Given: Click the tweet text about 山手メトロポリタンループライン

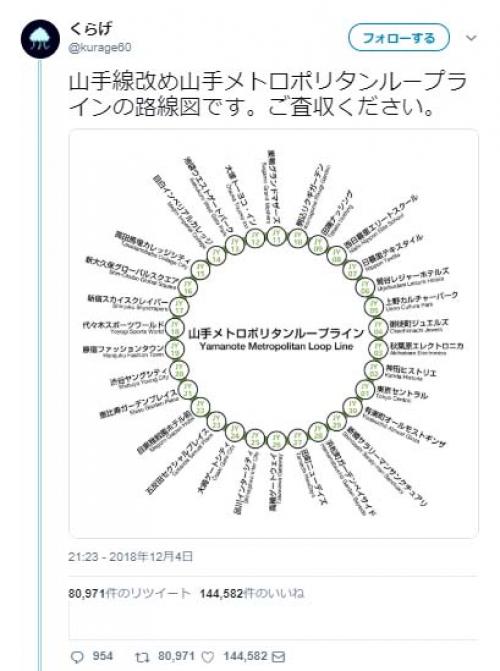Looking at the screenshot, I should pos(267,94).
